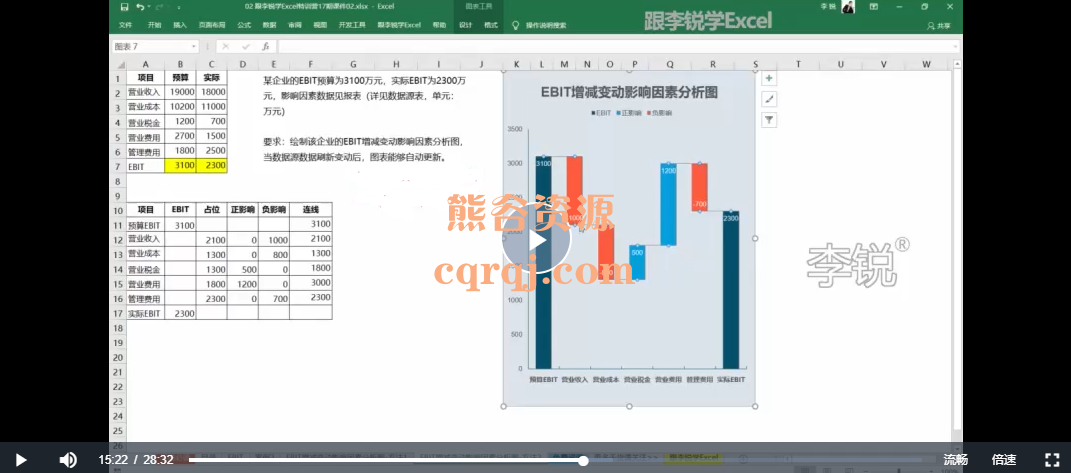Click the formula bar Enter checkmark icon
This screenshot has height=473, width=1071.
(245, 46)
